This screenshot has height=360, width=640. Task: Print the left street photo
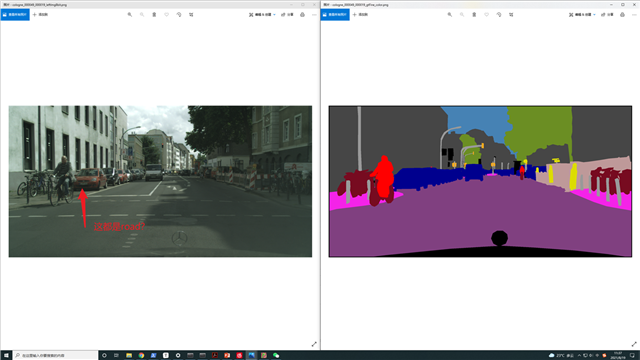tap(302, 15)
